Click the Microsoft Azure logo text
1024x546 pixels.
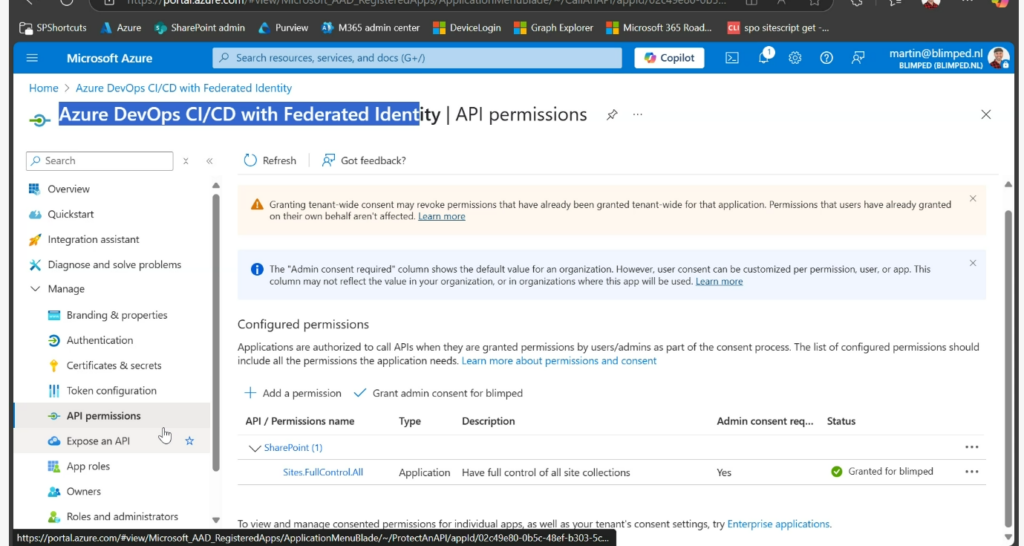pyautogui.click(x=109, y=58)
